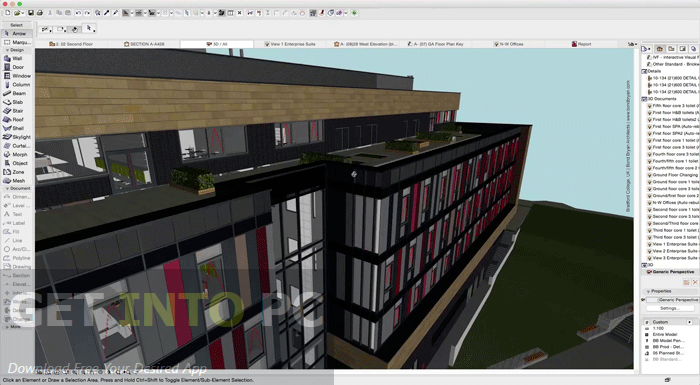Select Ground Floor Changing 3D document
Screen dimensions: 700x385
674,175
